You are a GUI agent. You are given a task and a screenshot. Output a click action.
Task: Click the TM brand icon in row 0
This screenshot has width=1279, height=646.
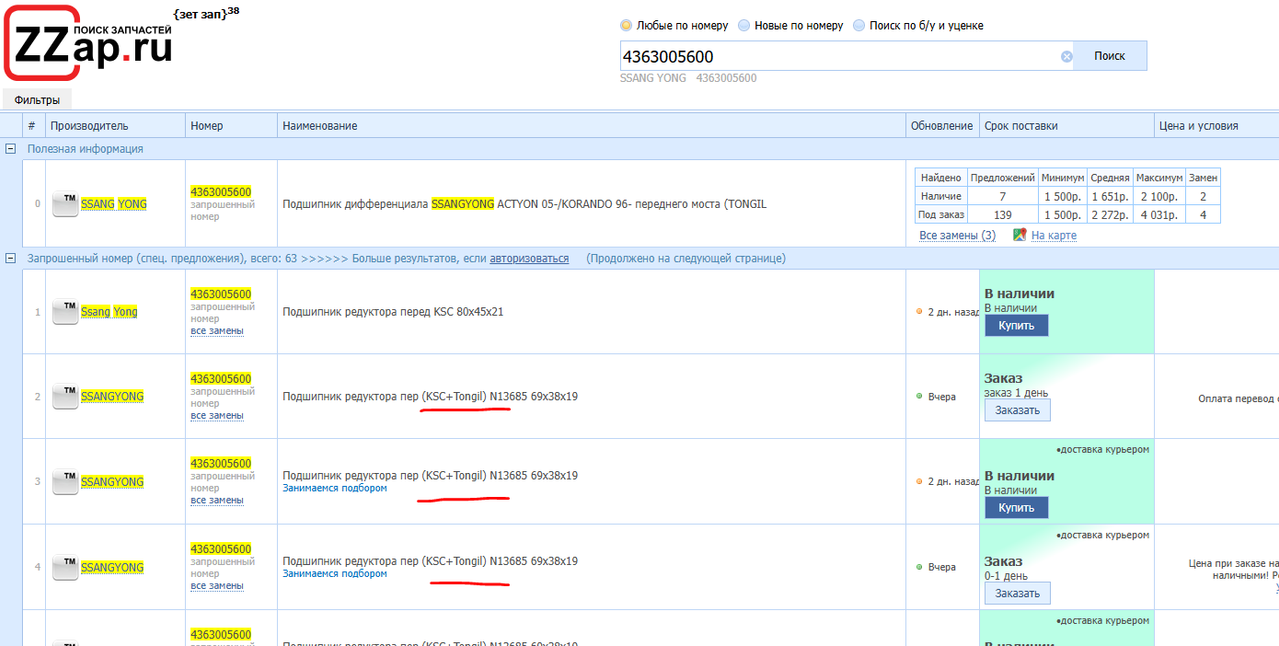65,203
